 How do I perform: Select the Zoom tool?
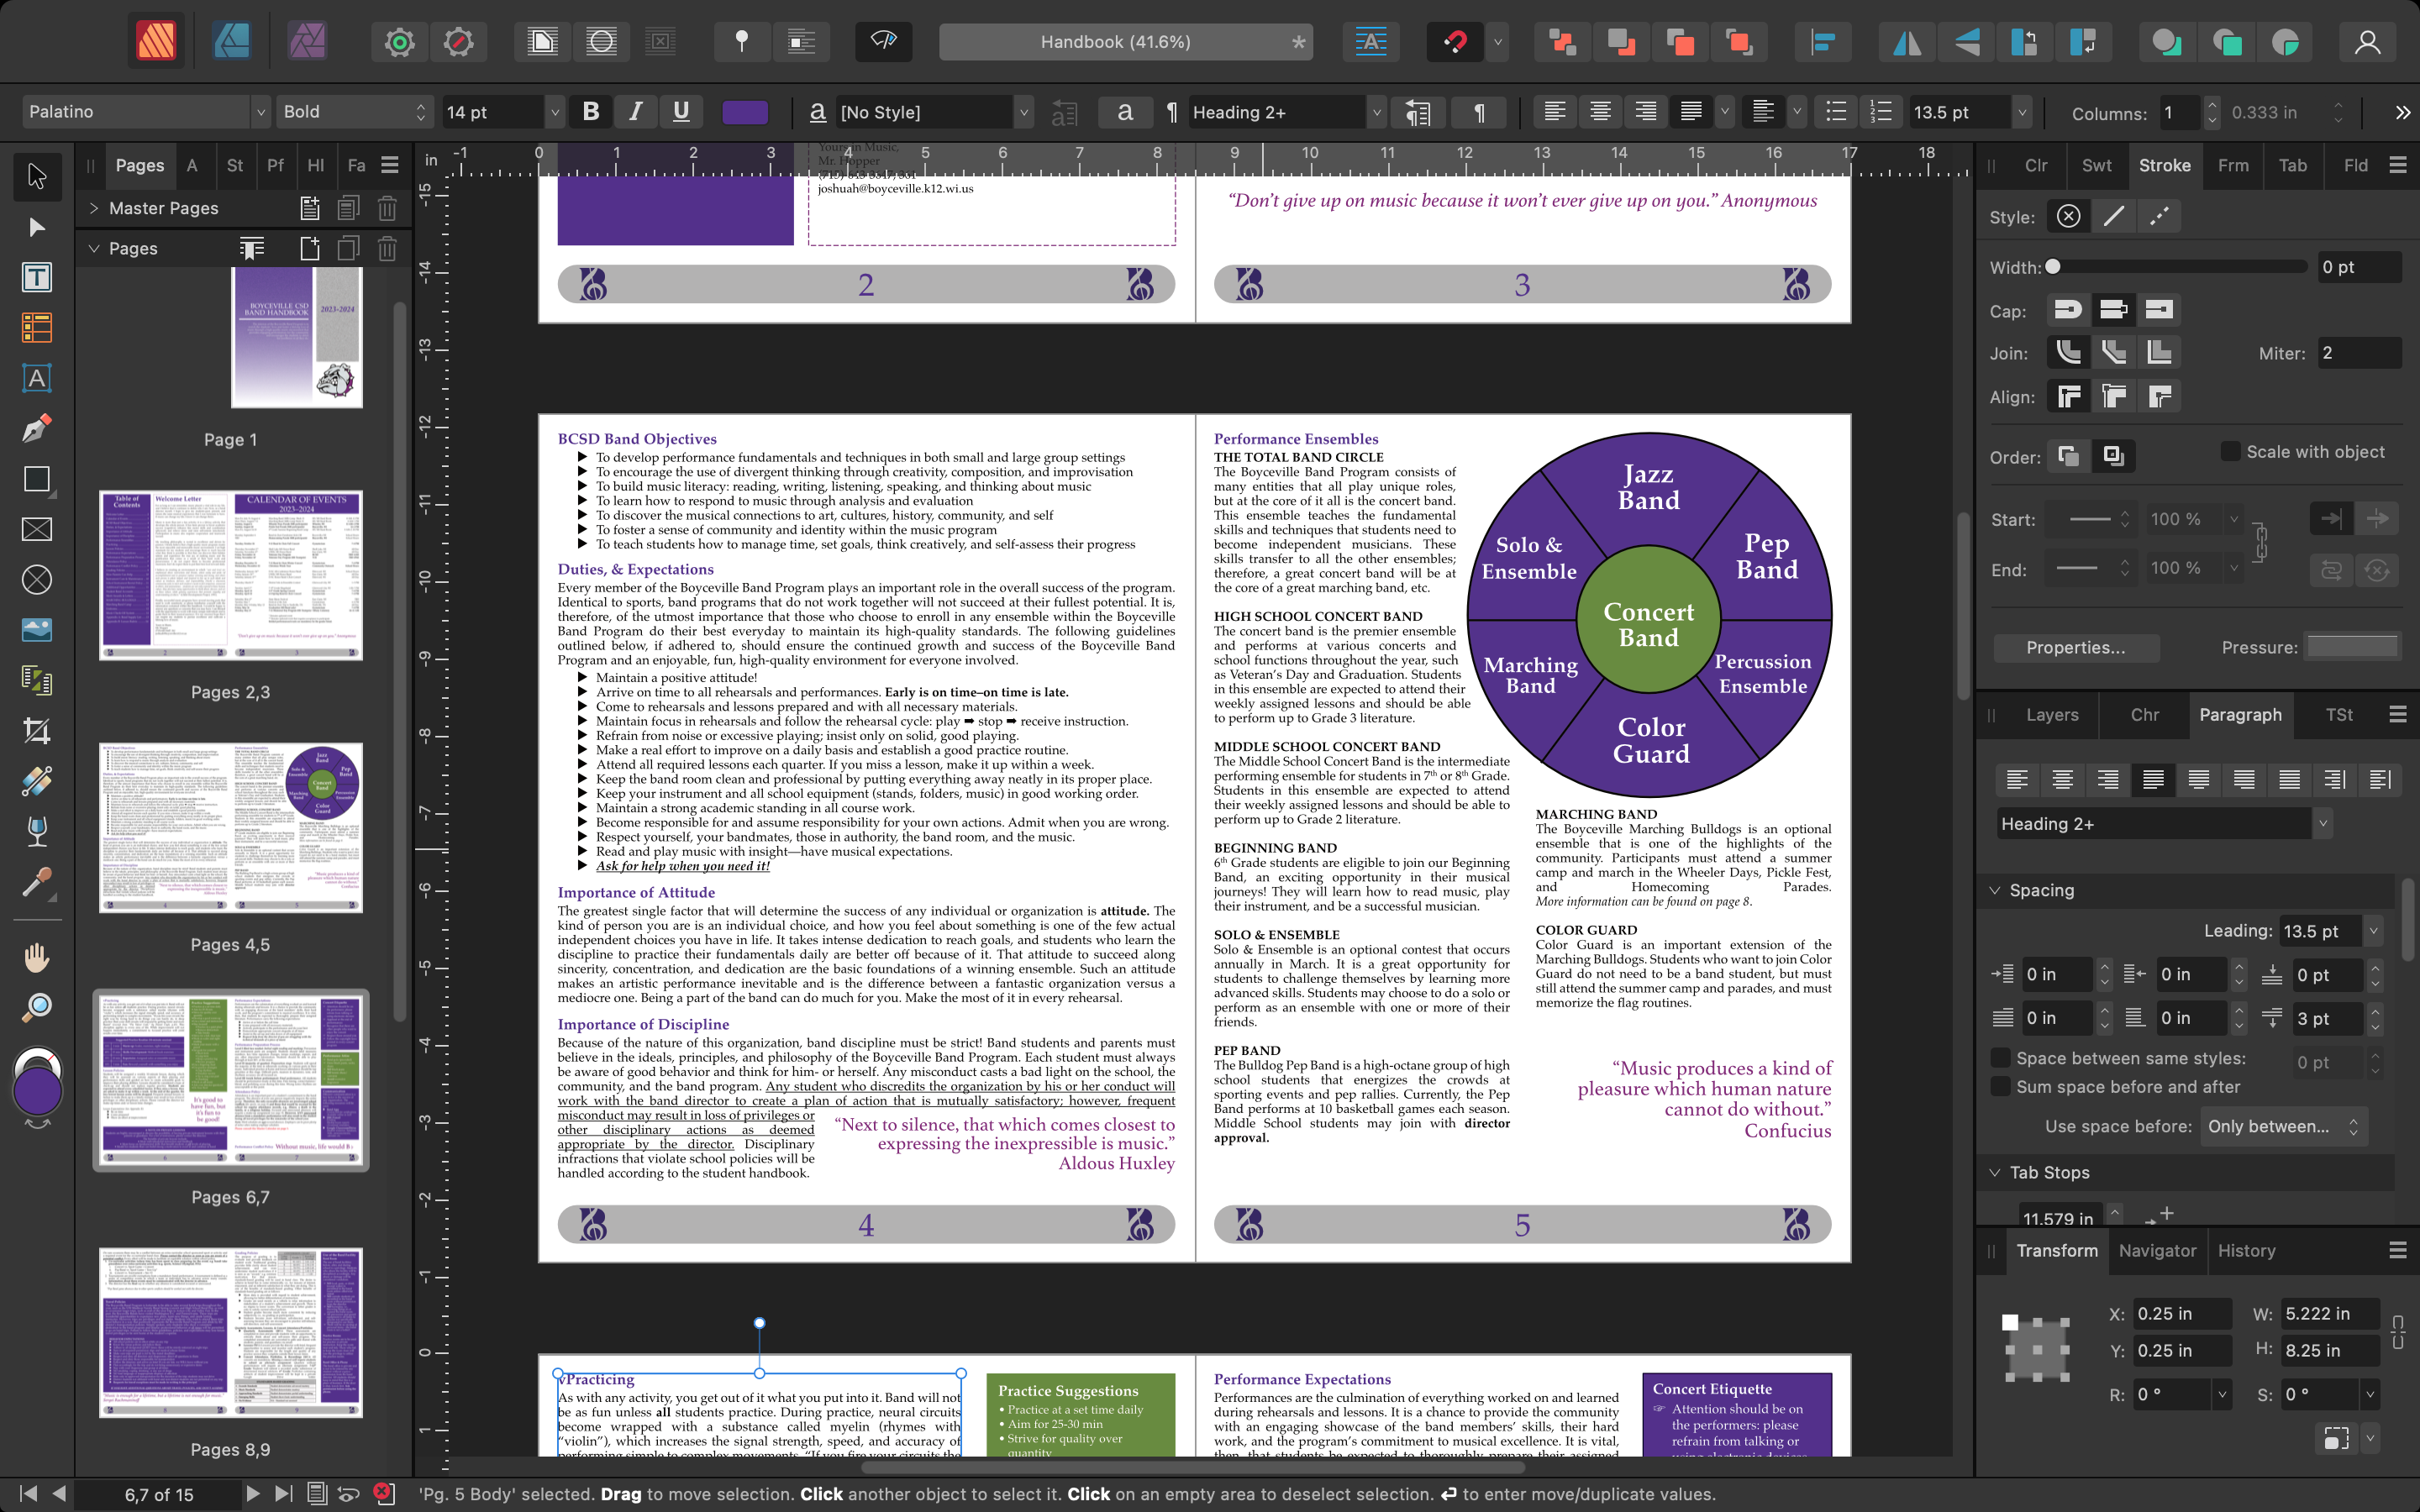37,1007
